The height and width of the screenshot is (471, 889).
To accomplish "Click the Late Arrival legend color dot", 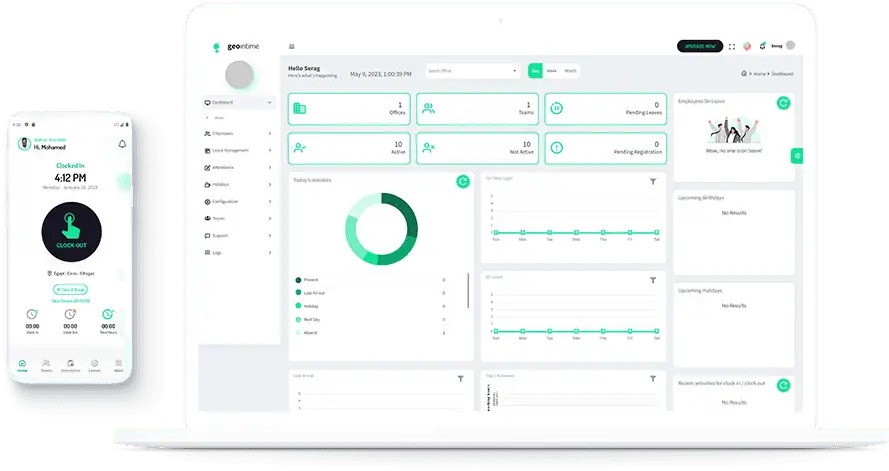I will (298, 293).
